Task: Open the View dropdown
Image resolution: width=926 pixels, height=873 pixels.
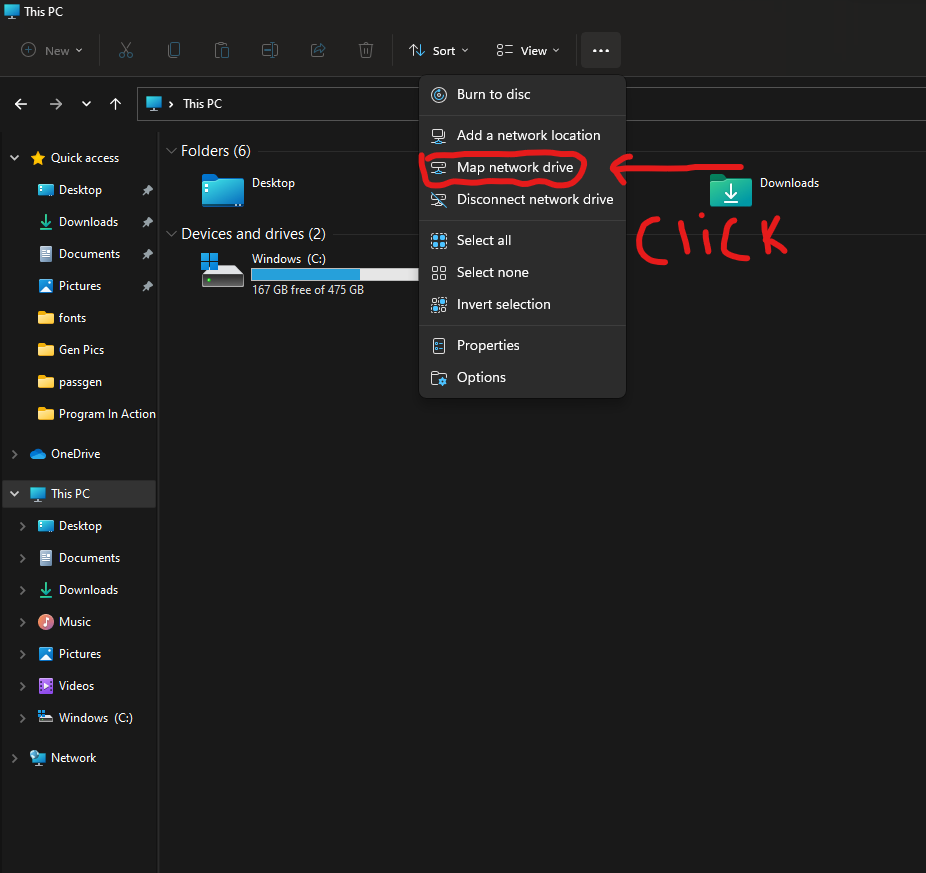Action: (527, 50)
